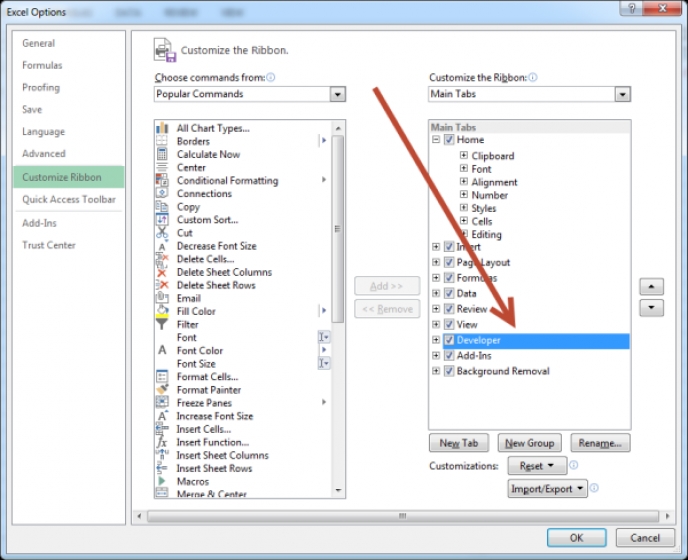Toggle the Formulas tab checkbox

(x=449, y=278)
